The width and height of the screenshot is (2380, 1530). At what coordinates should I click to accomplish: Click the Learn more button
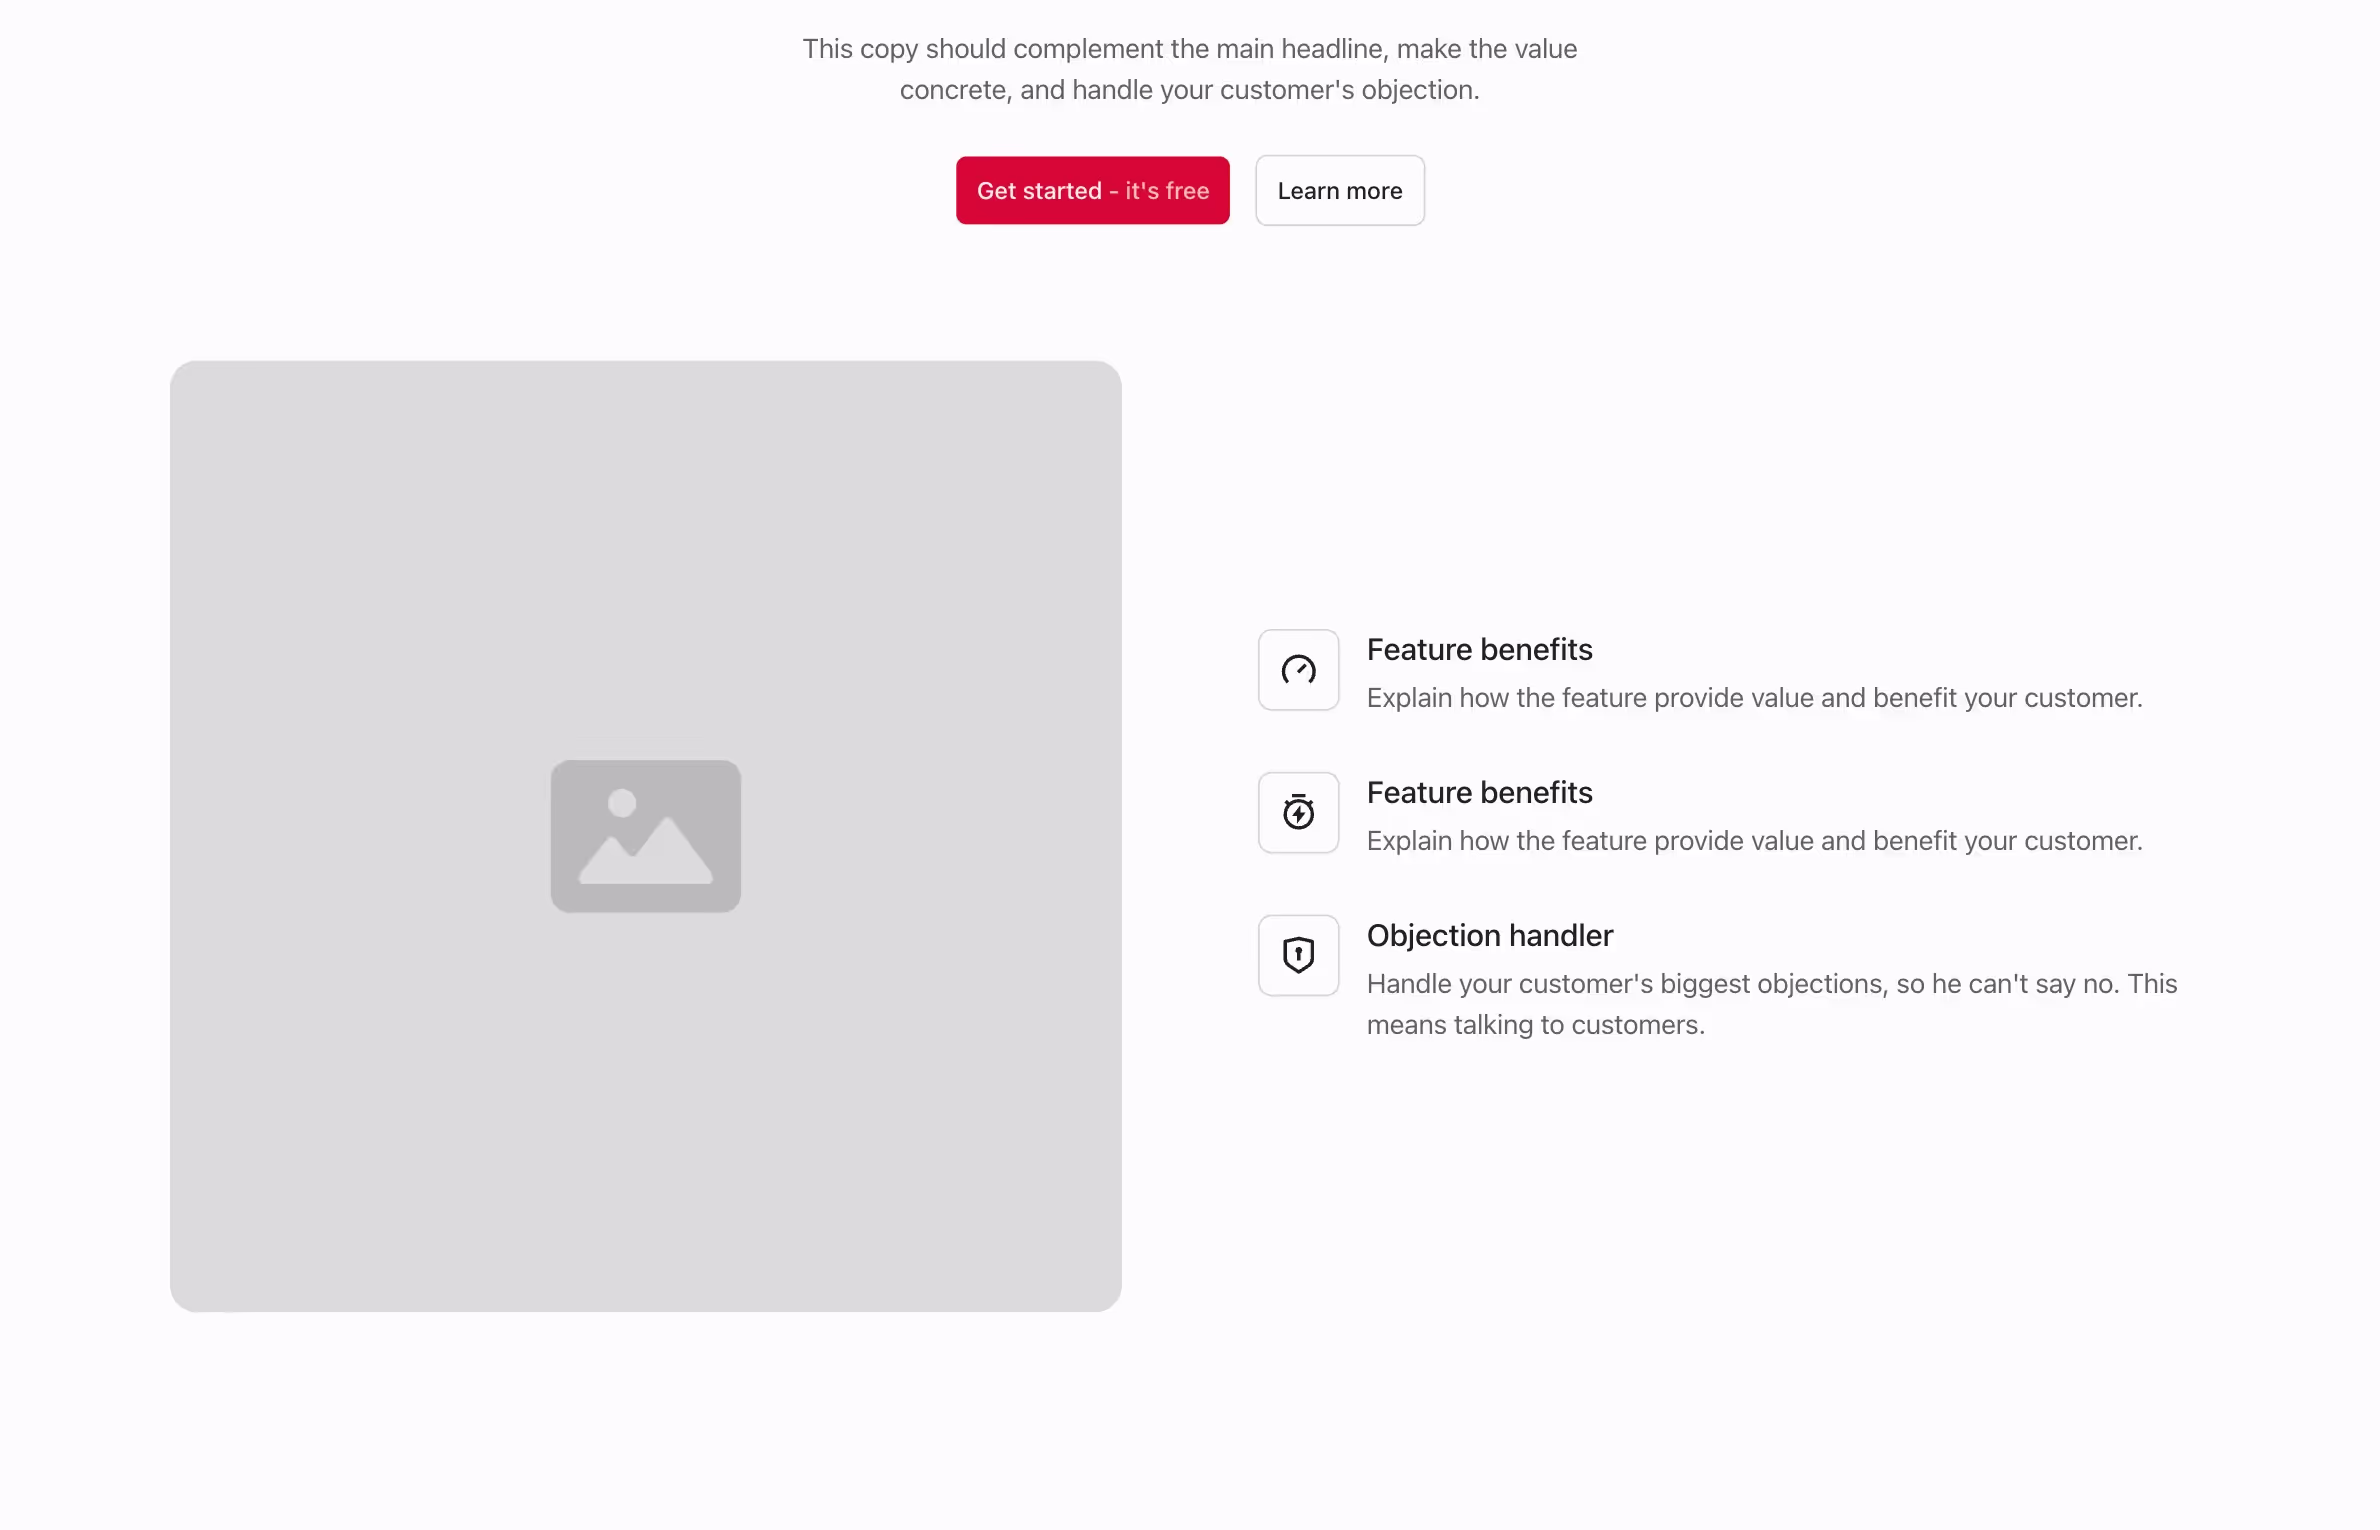pos(1339,190)
